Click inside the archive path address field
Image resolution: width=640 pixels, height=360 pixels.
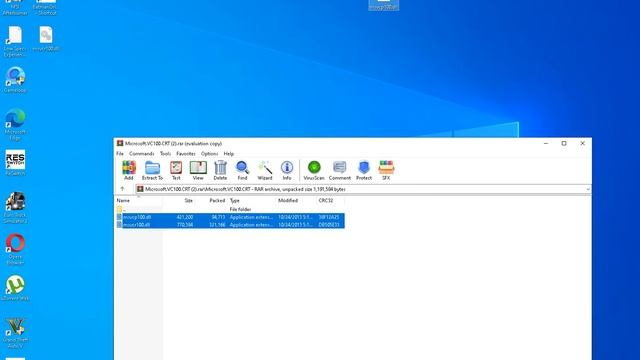pyautogui.click(x=363, y=189)
